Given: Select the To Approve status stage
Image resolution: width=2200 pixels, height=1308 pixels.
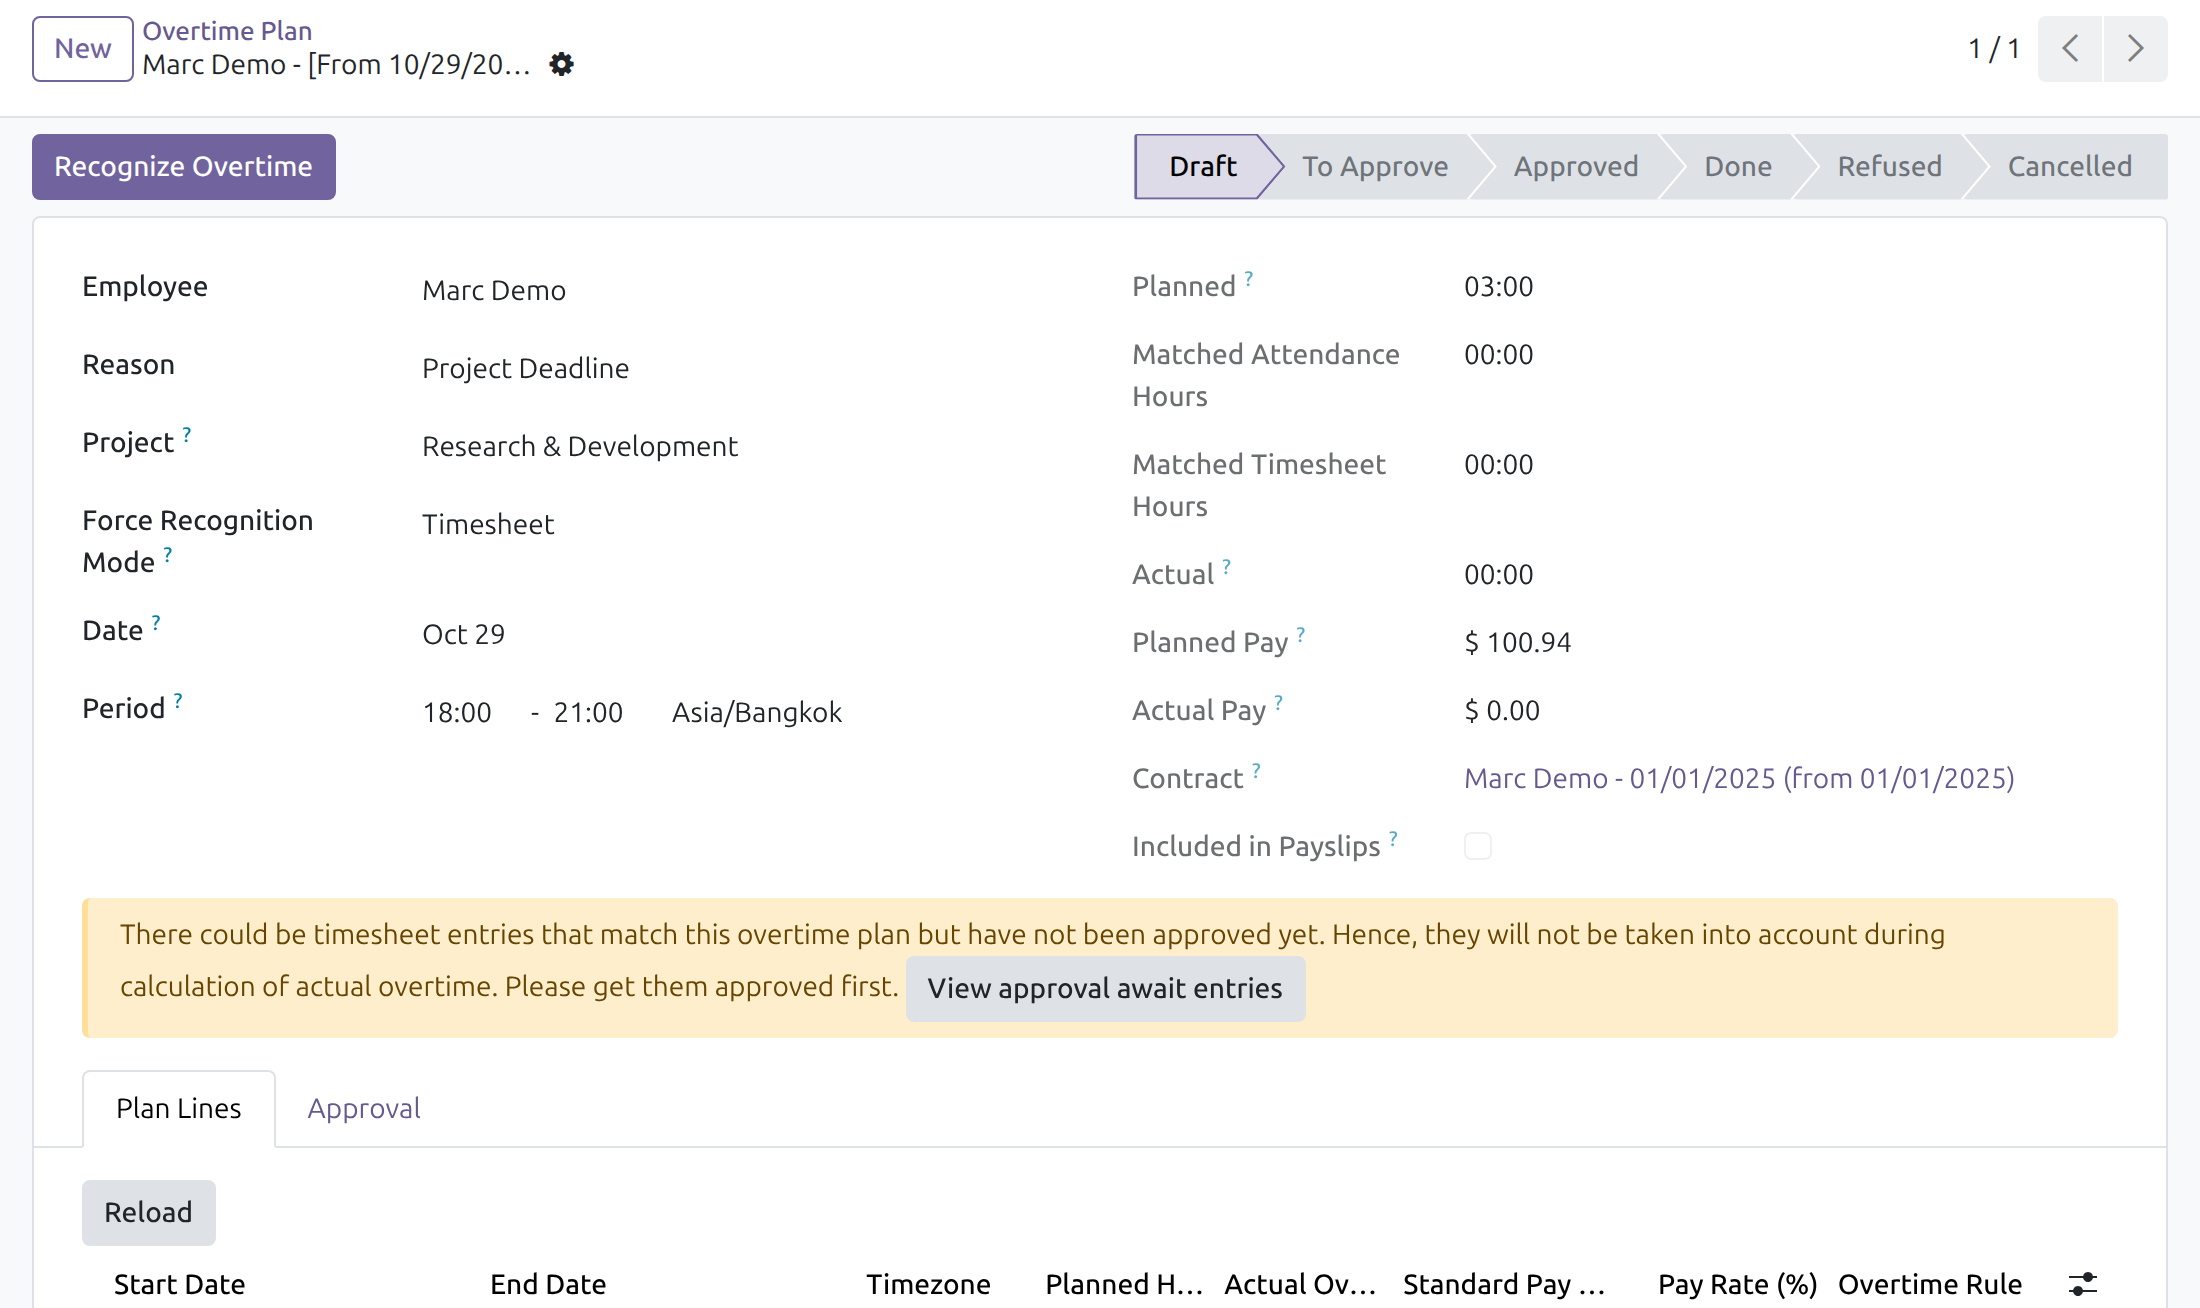Looking at the screenshot, I should point(1375,166).
